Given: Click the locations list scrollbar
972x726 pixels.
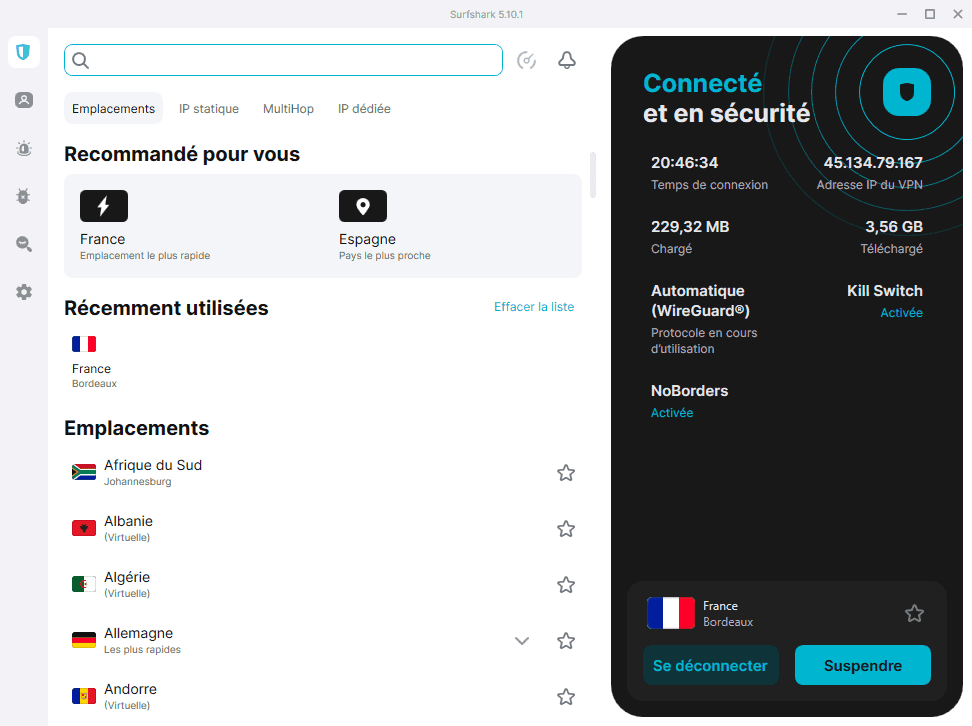Looking at the screenshot, I should (593, 175).
